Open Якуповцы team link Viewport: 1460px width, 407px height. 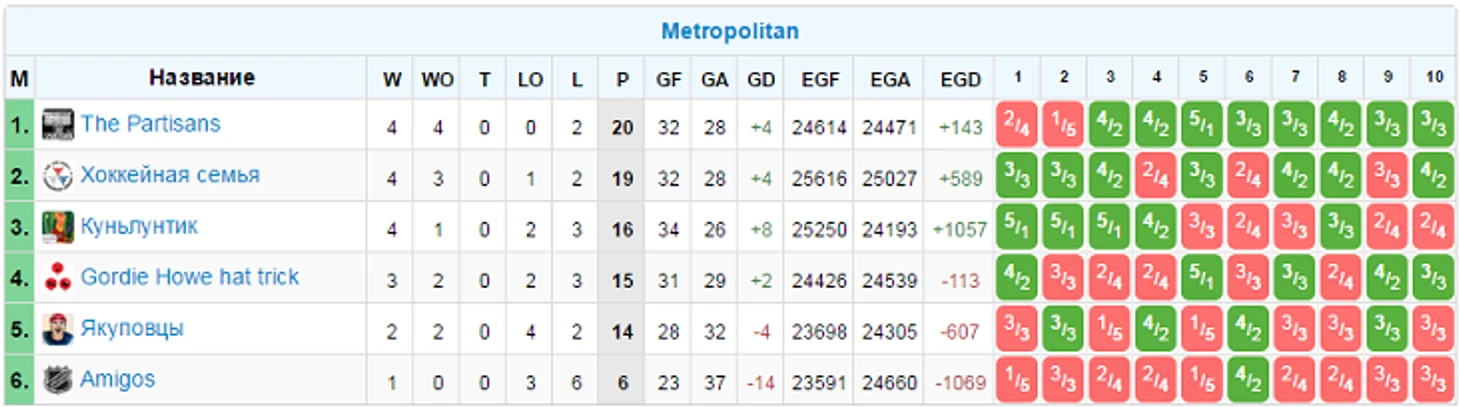coord(132,329)
